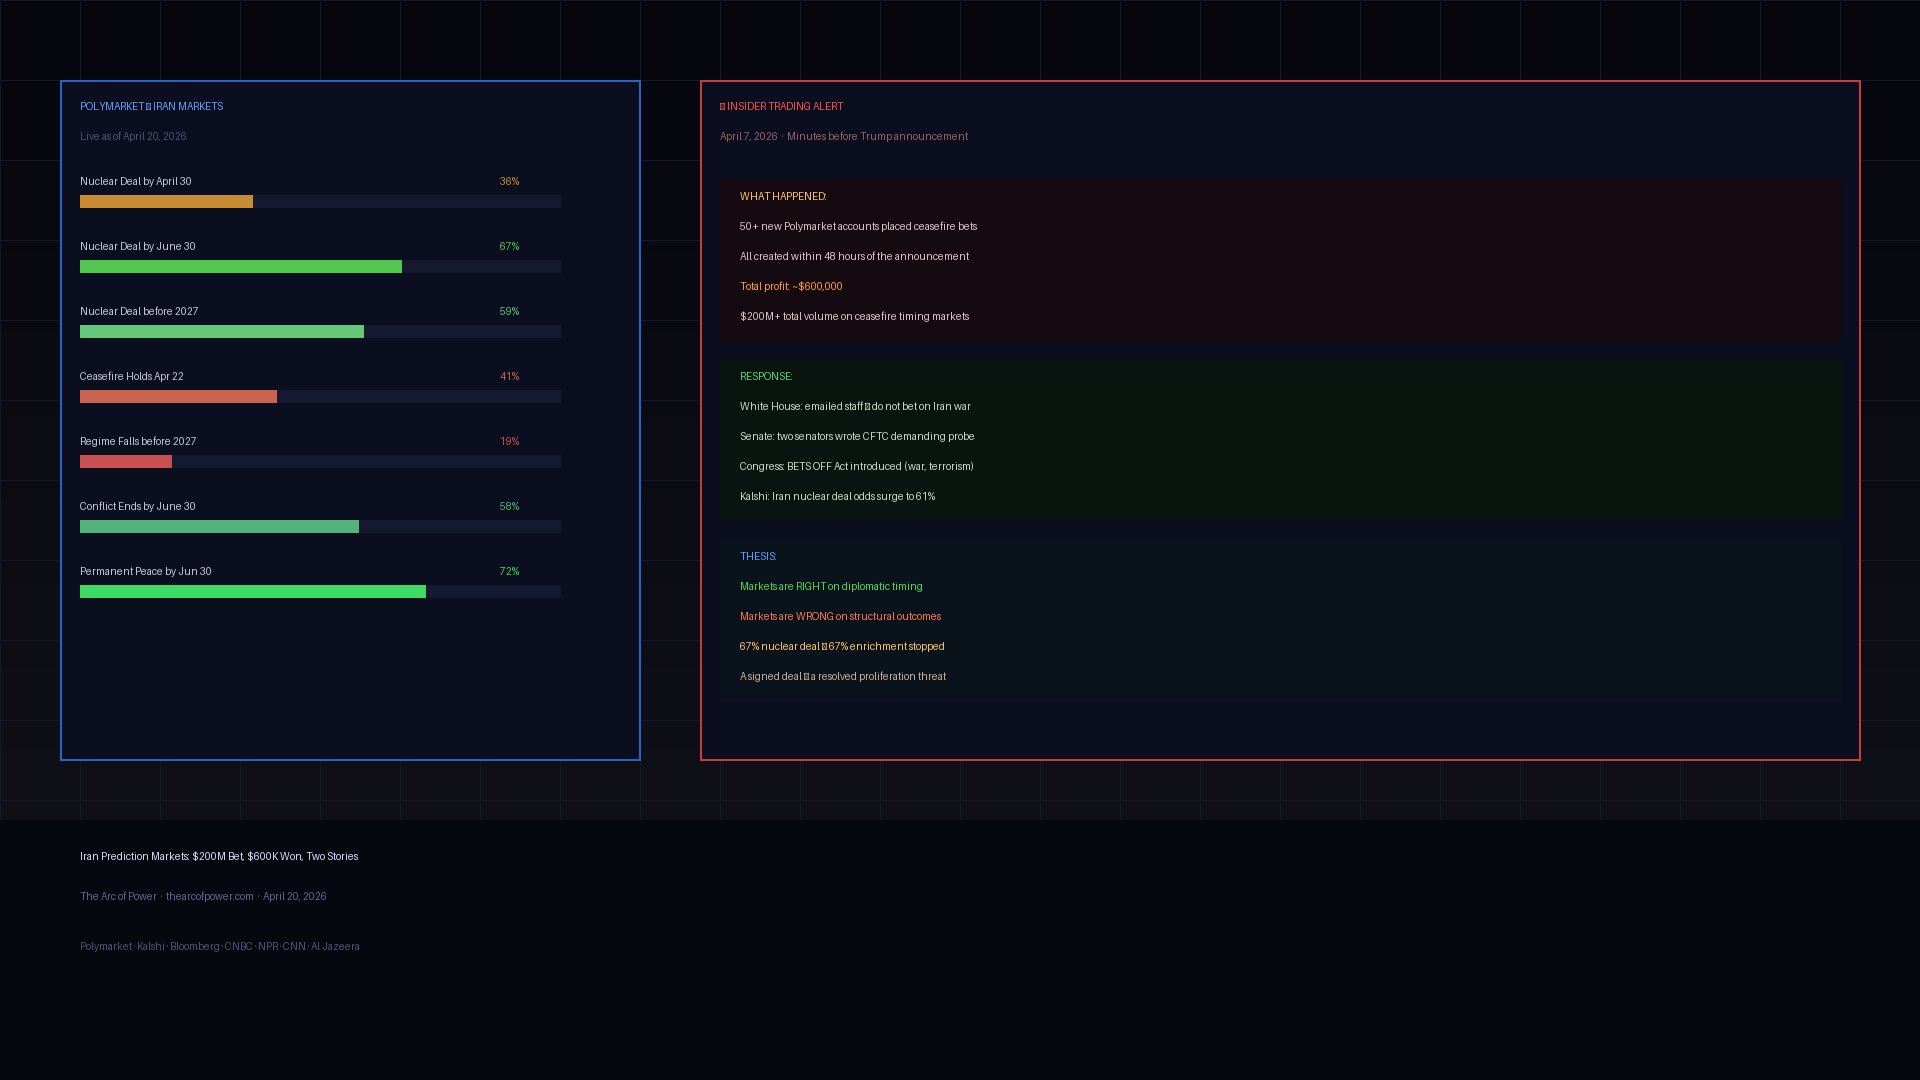Click the Permanent Peace by Jun 30 bar

tap(252, 592)
